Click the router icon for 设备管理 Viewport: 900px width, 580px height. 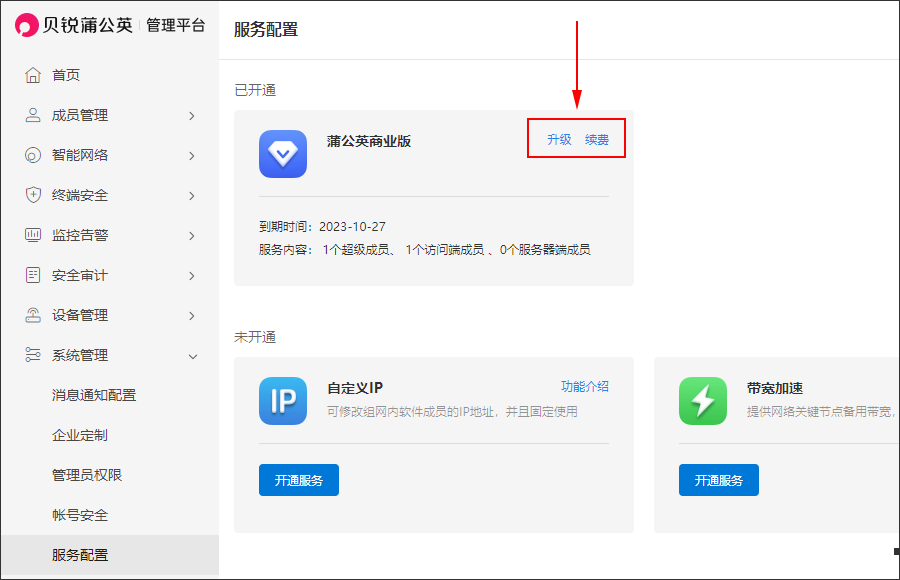click(x=33, y=315)
